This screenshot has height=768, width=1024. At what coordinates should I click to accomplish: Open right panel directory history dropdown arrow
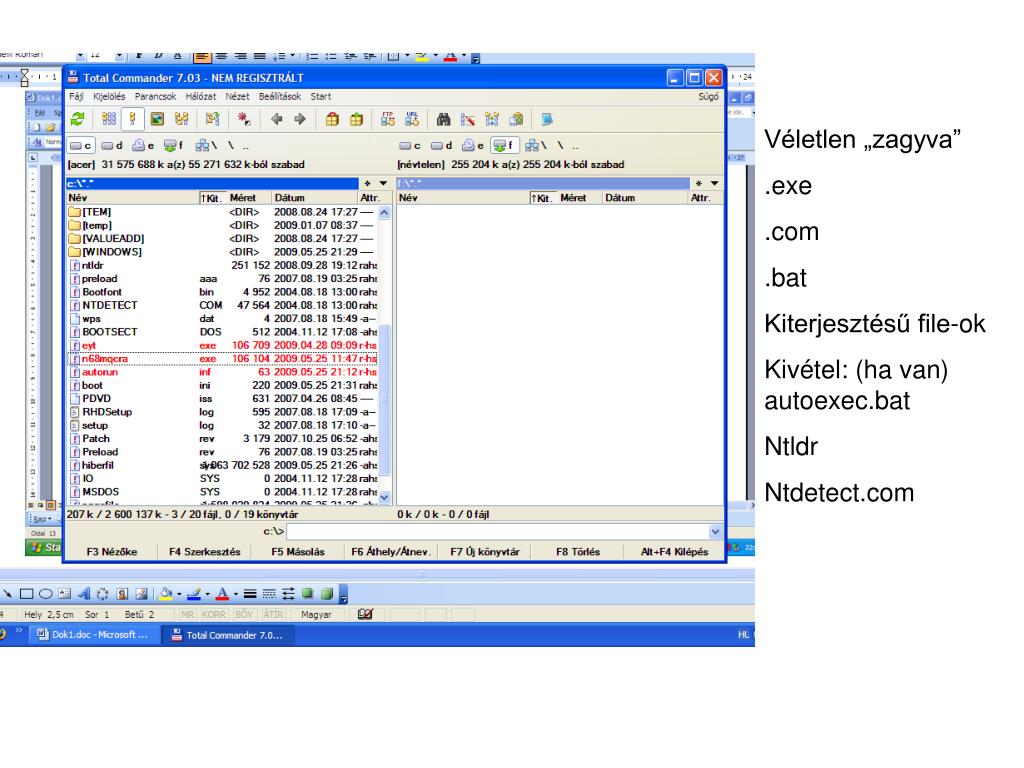coord(714,184)
